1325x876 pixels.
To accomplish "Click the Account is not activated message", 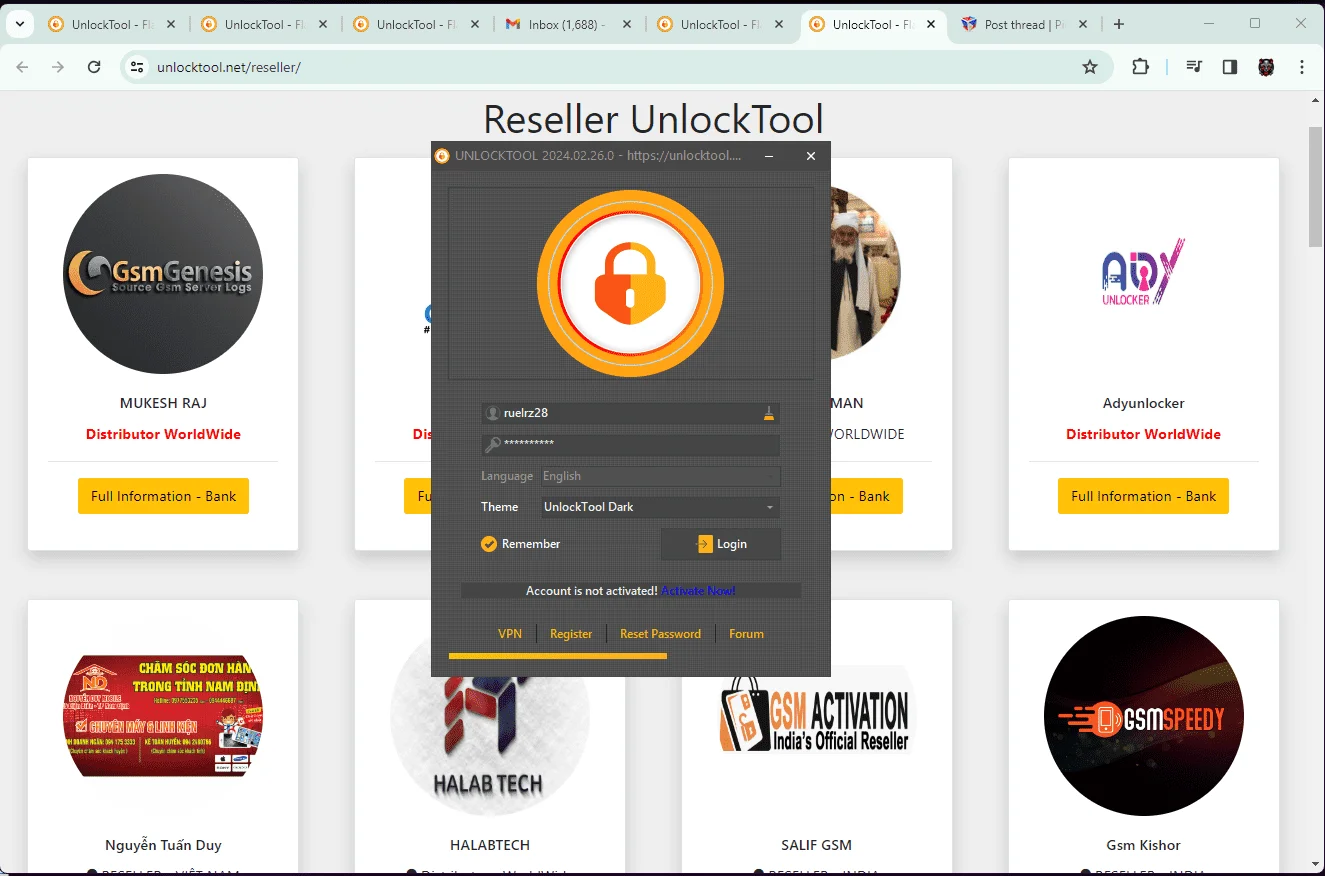I will click(x=591, y=591).
